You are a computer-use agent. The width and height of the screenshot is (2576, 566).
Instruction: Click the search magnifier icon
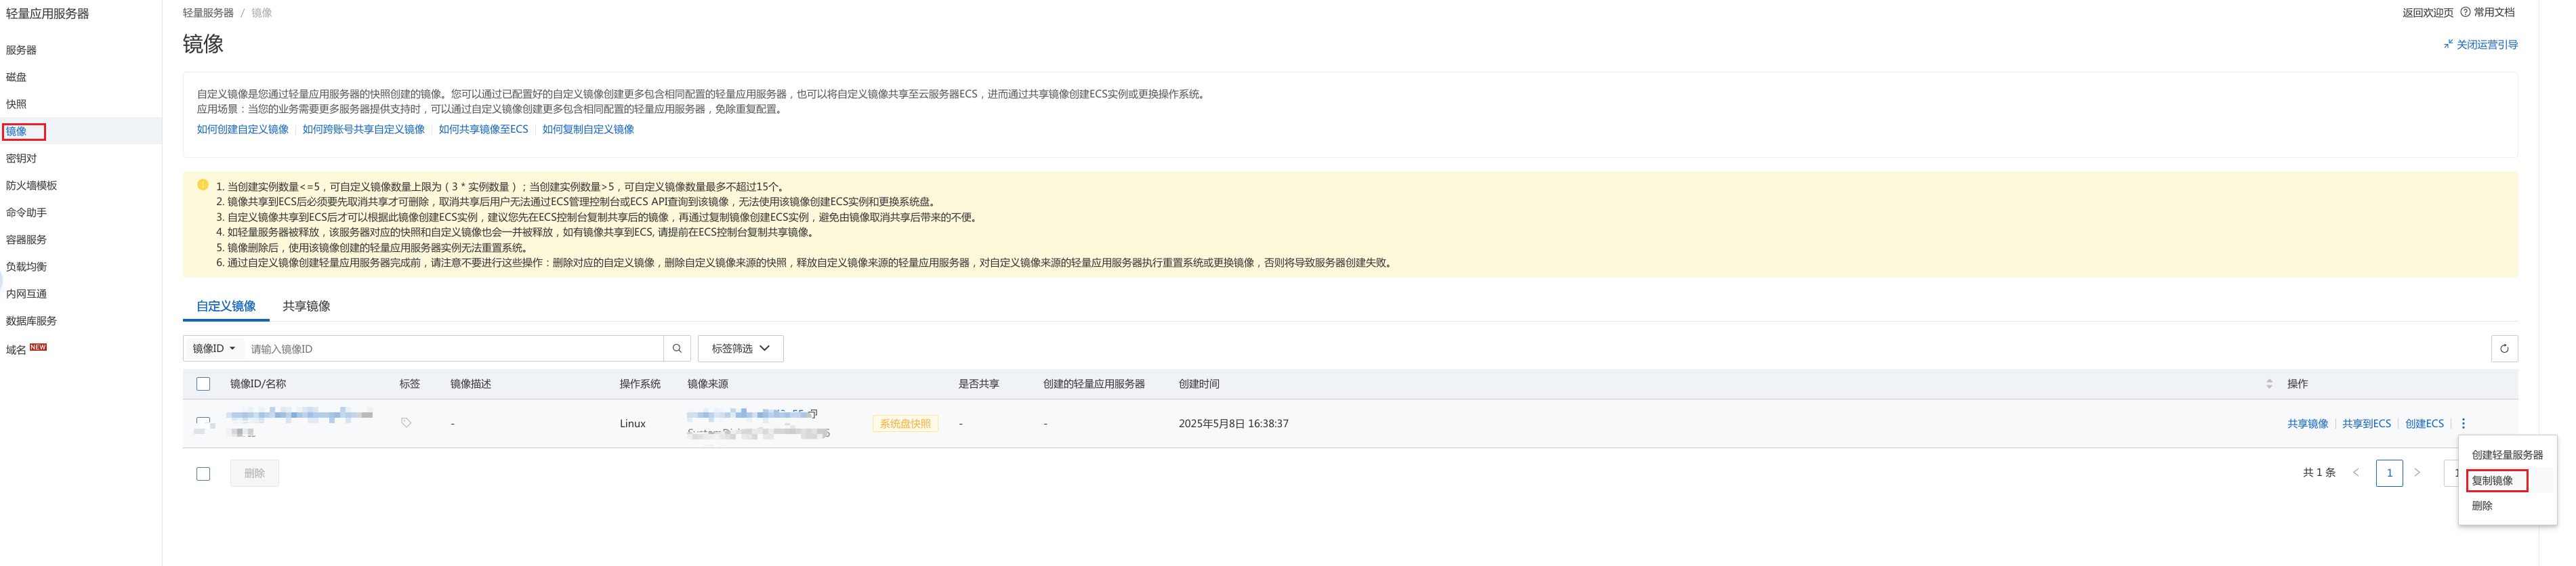pos(677,348)
